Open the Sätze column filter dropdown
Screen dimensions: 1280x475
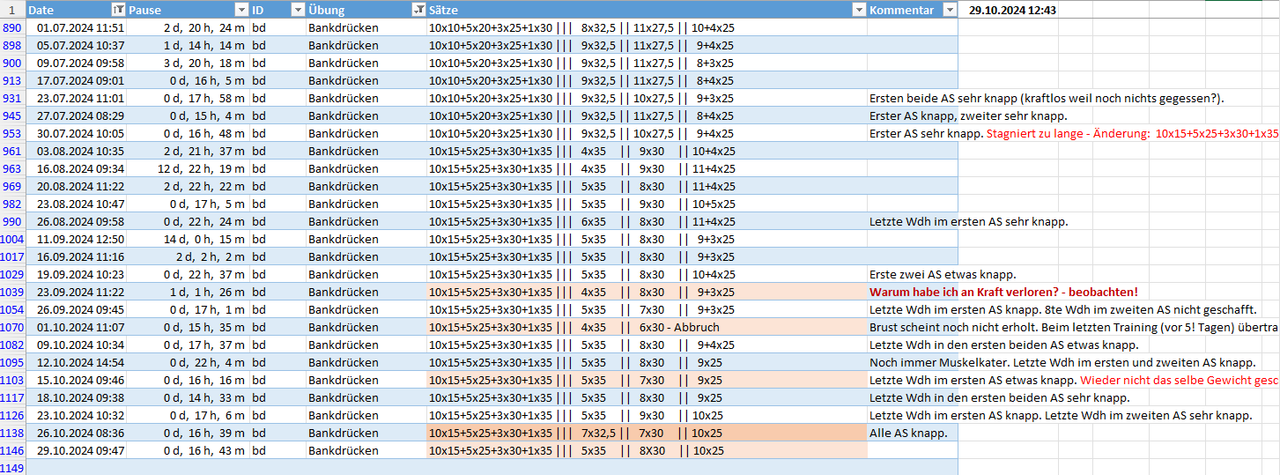click(859, 10)
